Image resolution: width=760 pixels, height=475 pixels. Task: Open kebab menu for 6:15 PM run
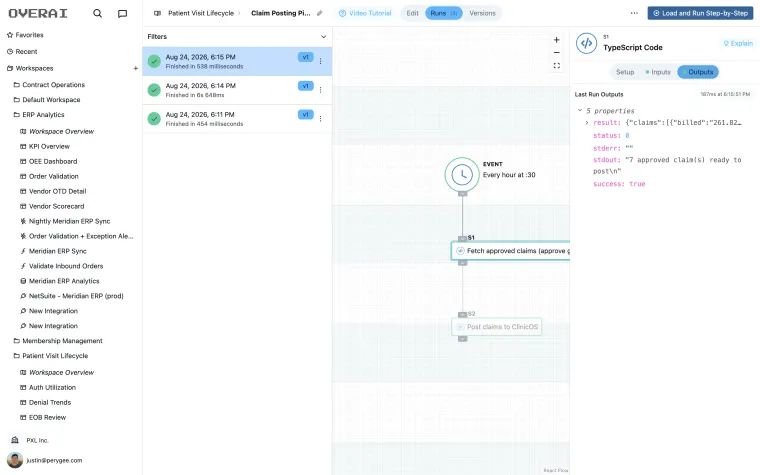point(320,61)
